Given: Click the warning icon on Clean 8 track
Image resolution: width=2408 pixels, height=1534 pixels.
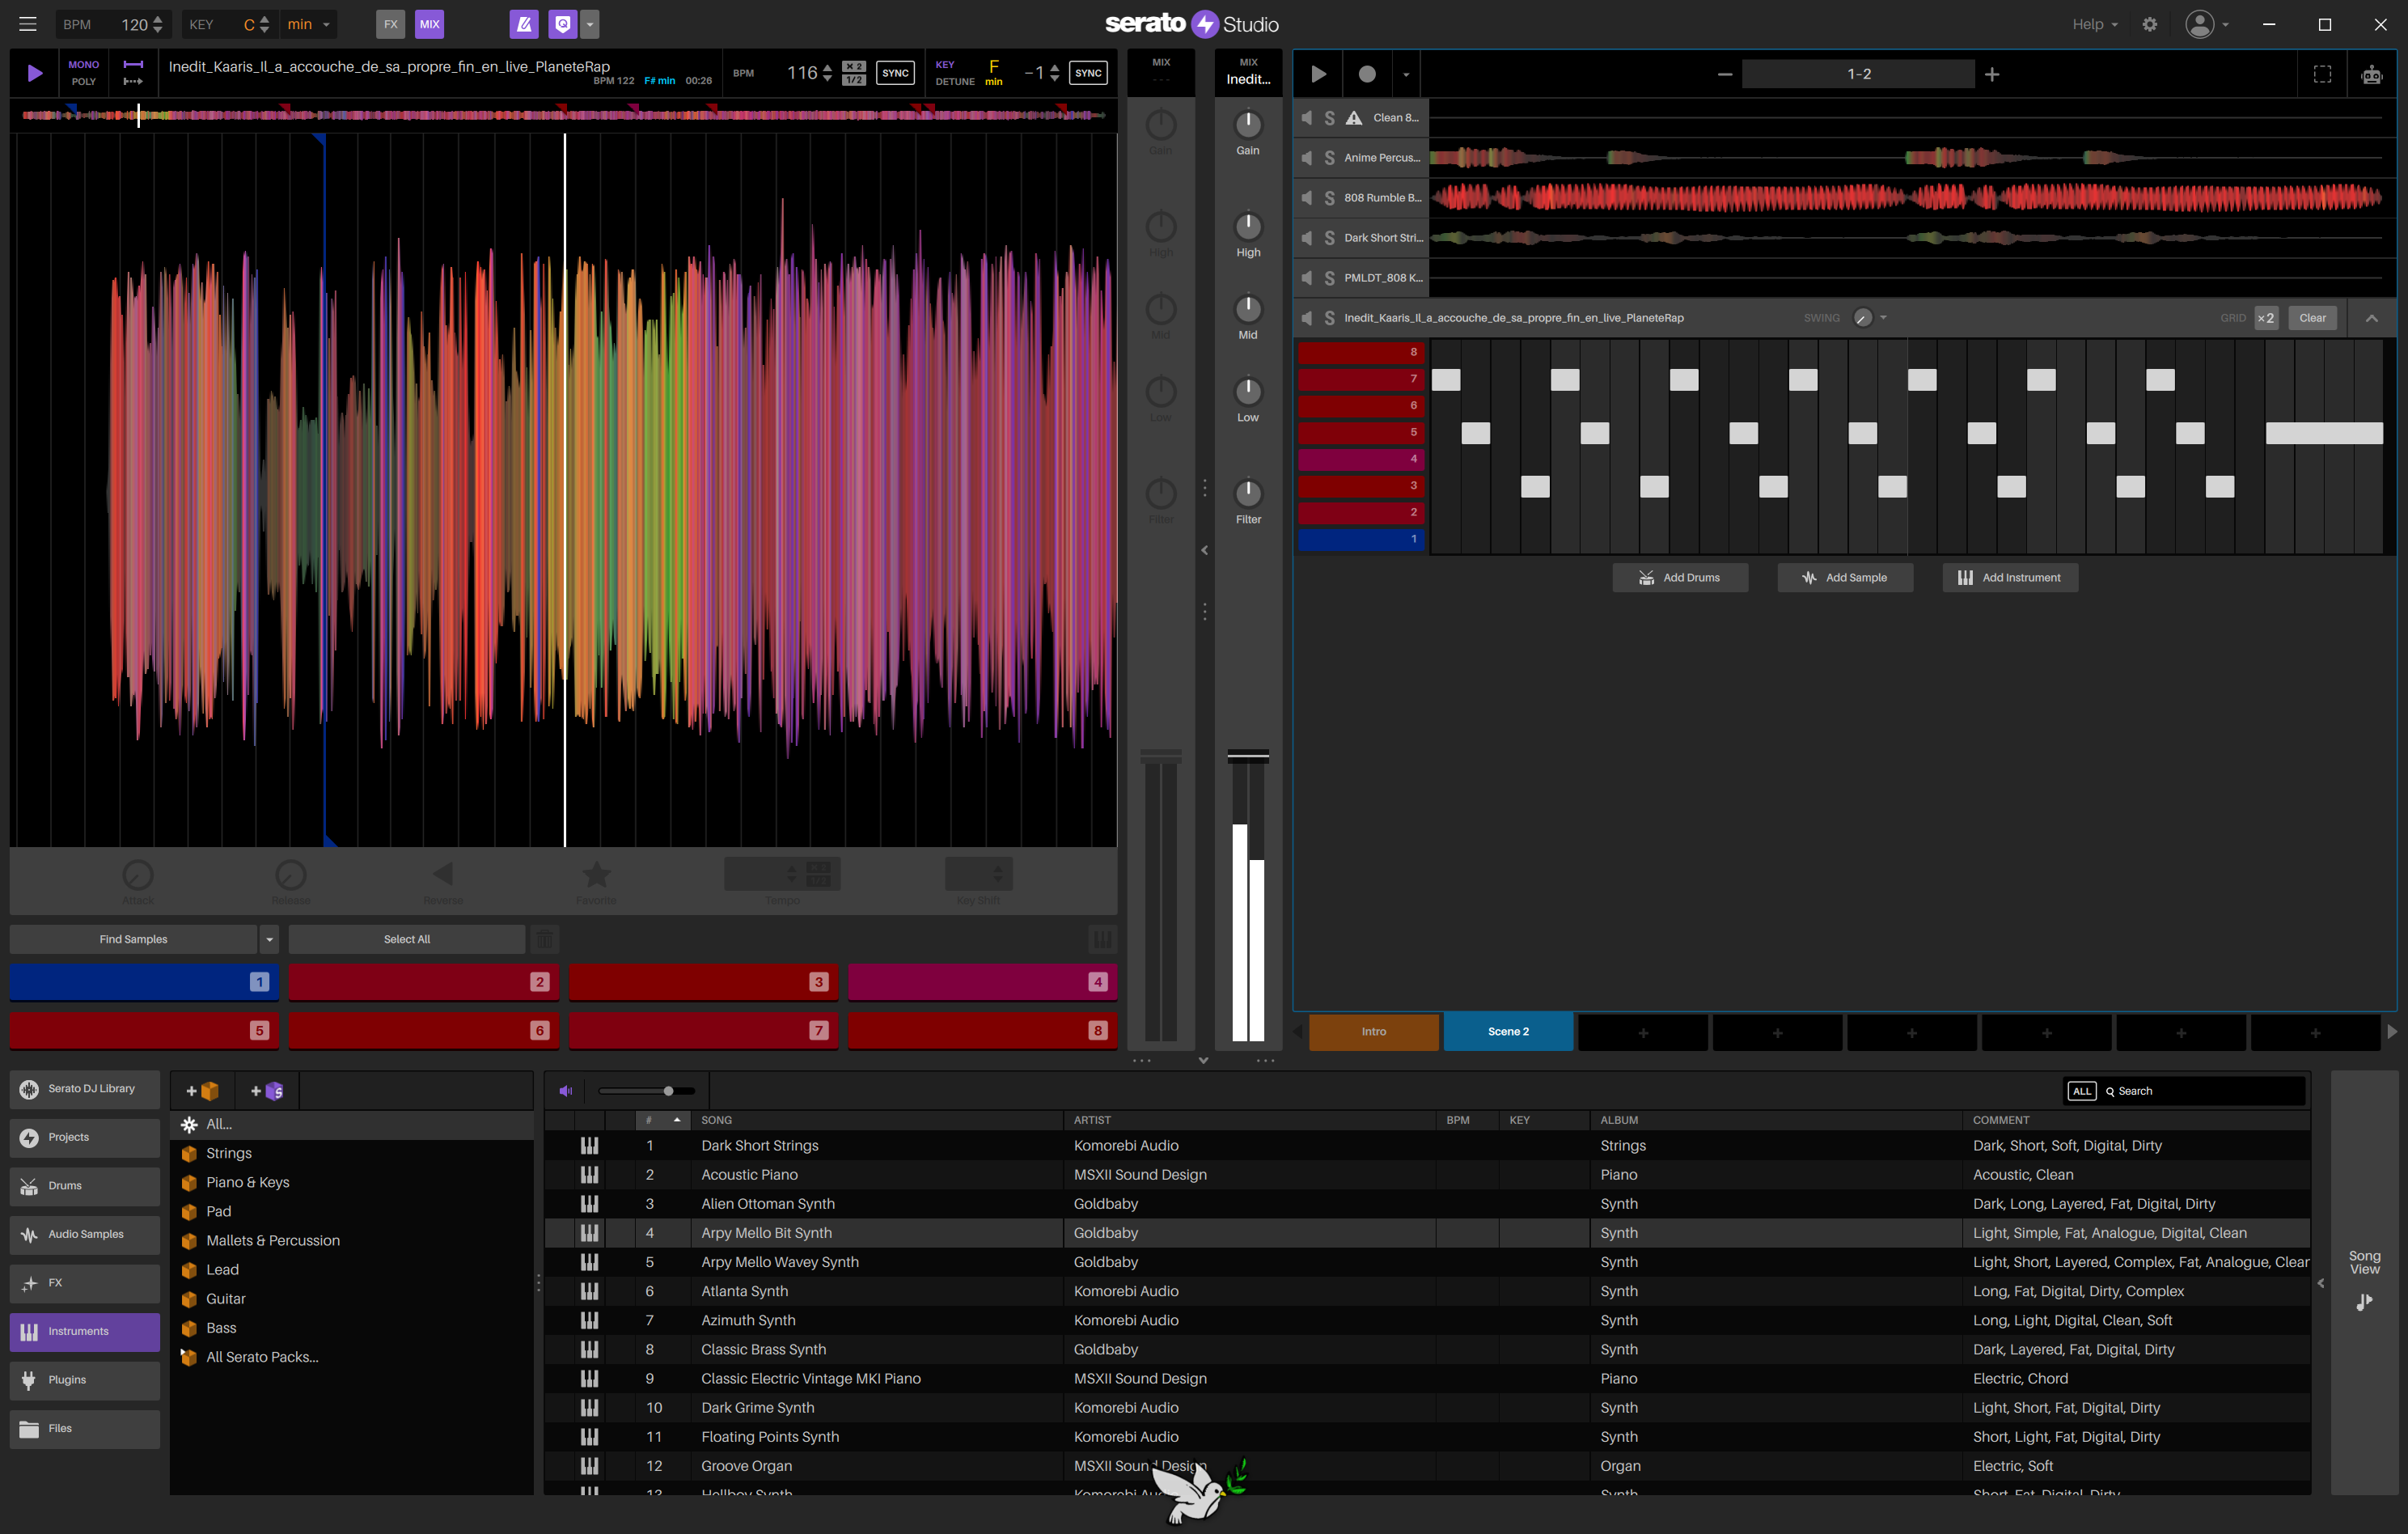Looking at the screenshot, I should tap(1354, 118).
